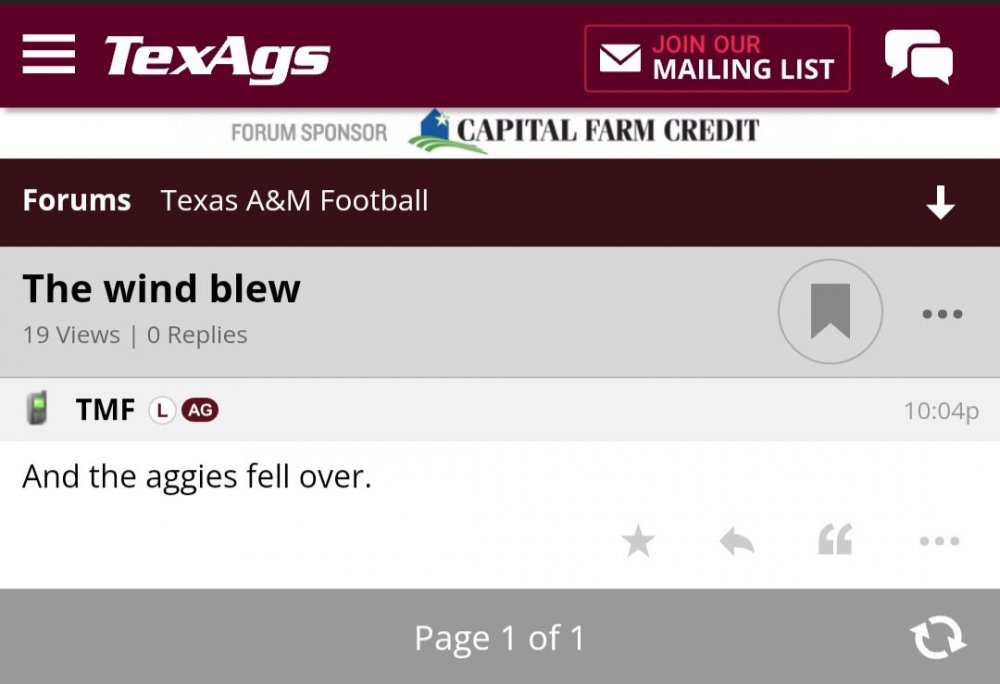
Task: Open the hamburger navigation menu
Action: coord(48,54)
